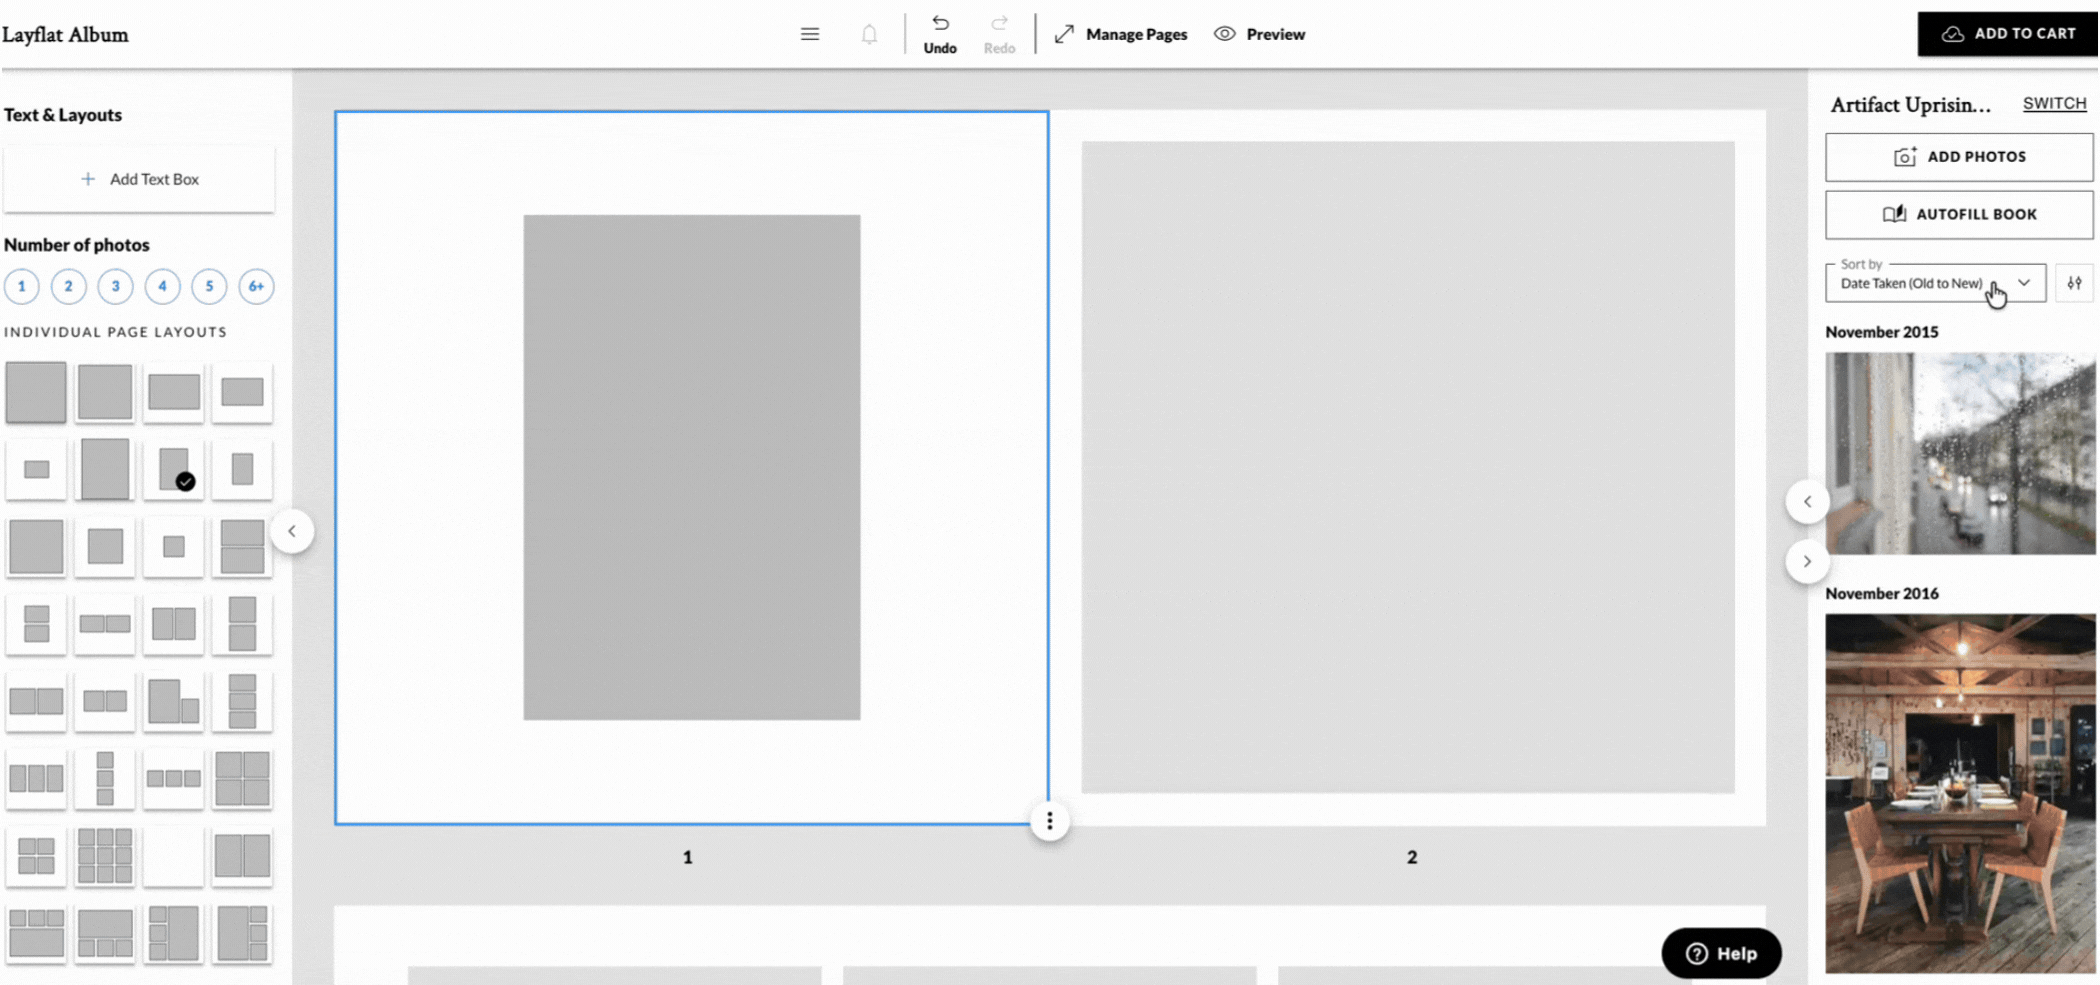Click the open book icon on Autofill Book
Screen dimensions: 2100x985
1893,214
